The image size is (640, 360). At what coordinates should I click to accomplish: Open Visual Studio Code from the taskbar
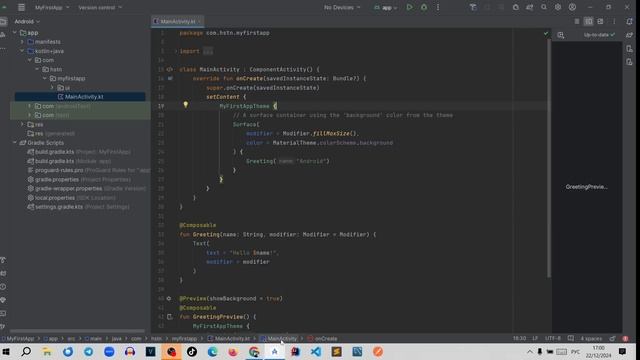(x=316, y=351)
